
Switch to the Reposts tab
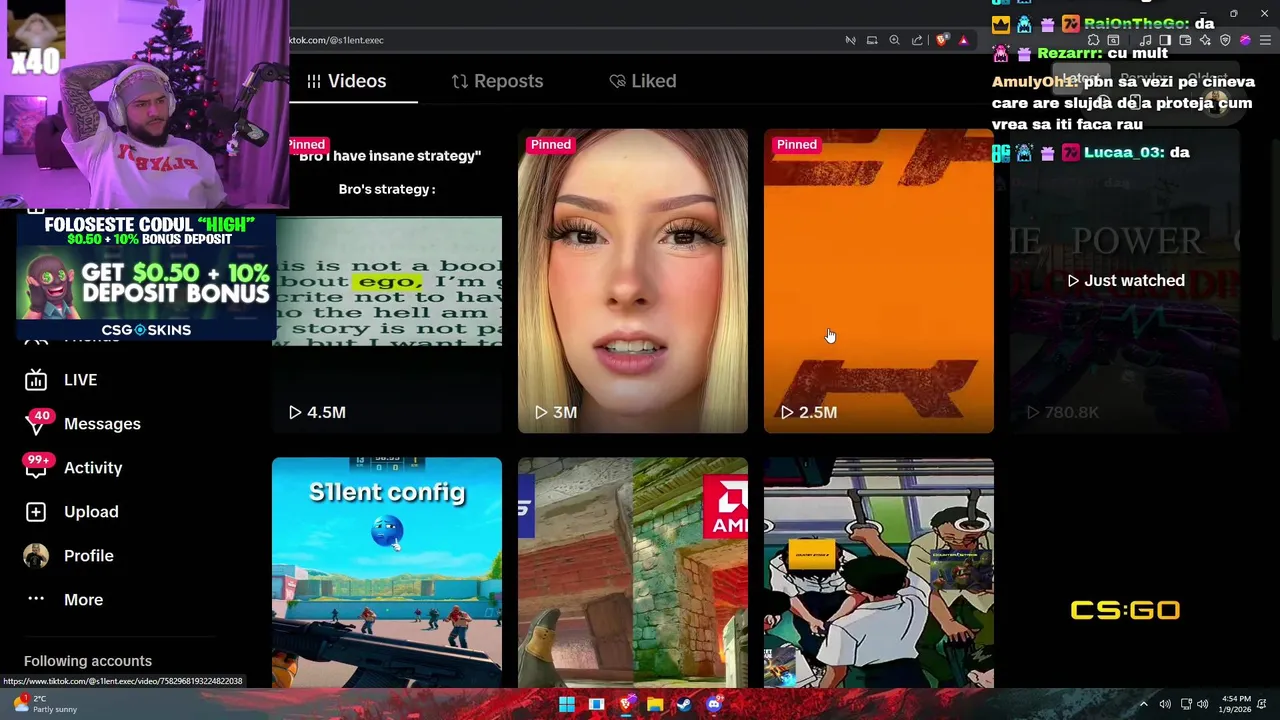(x=497, y=81)
